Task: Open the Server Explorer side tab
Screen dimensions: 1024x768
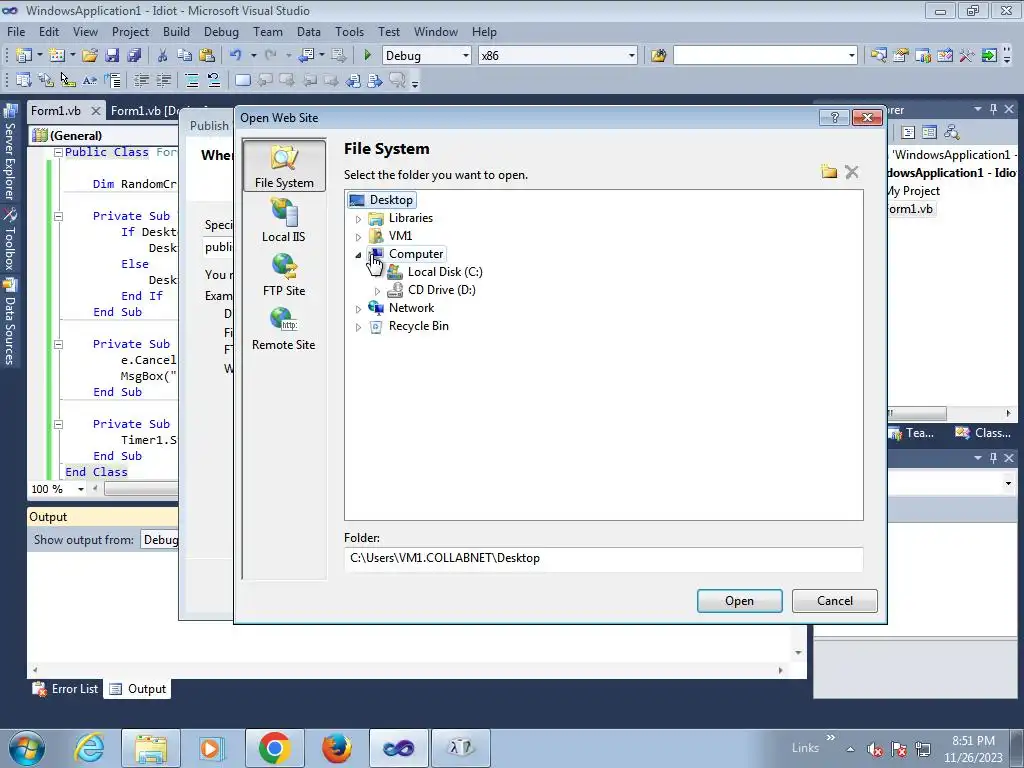Action: [9, 153]
